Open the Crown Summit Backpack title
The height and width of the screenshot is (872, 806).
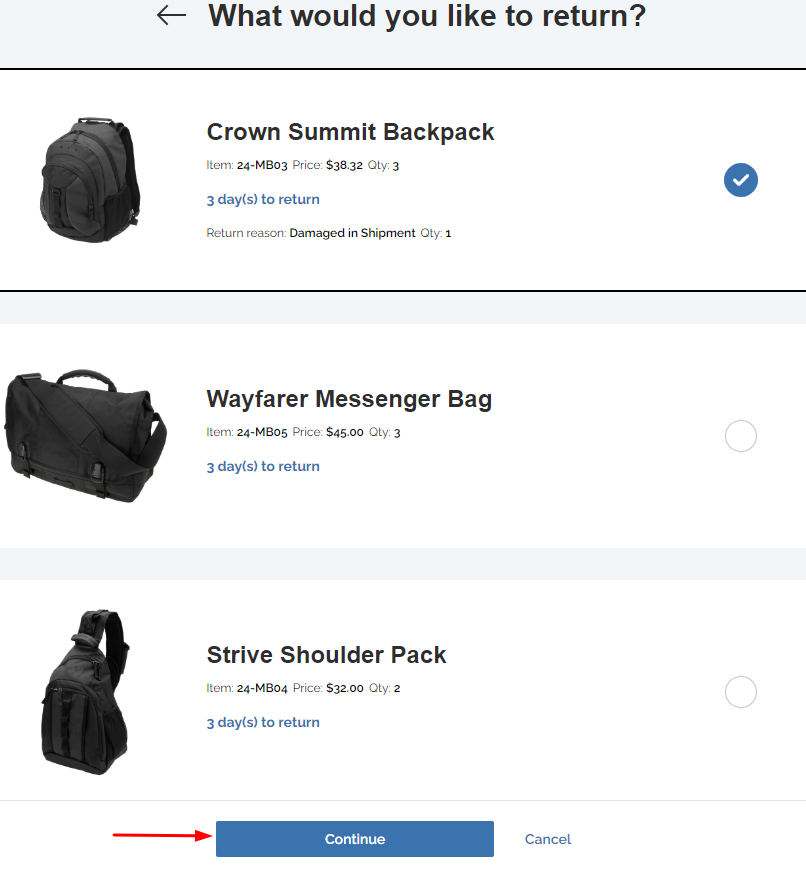(x=350, y=132)
